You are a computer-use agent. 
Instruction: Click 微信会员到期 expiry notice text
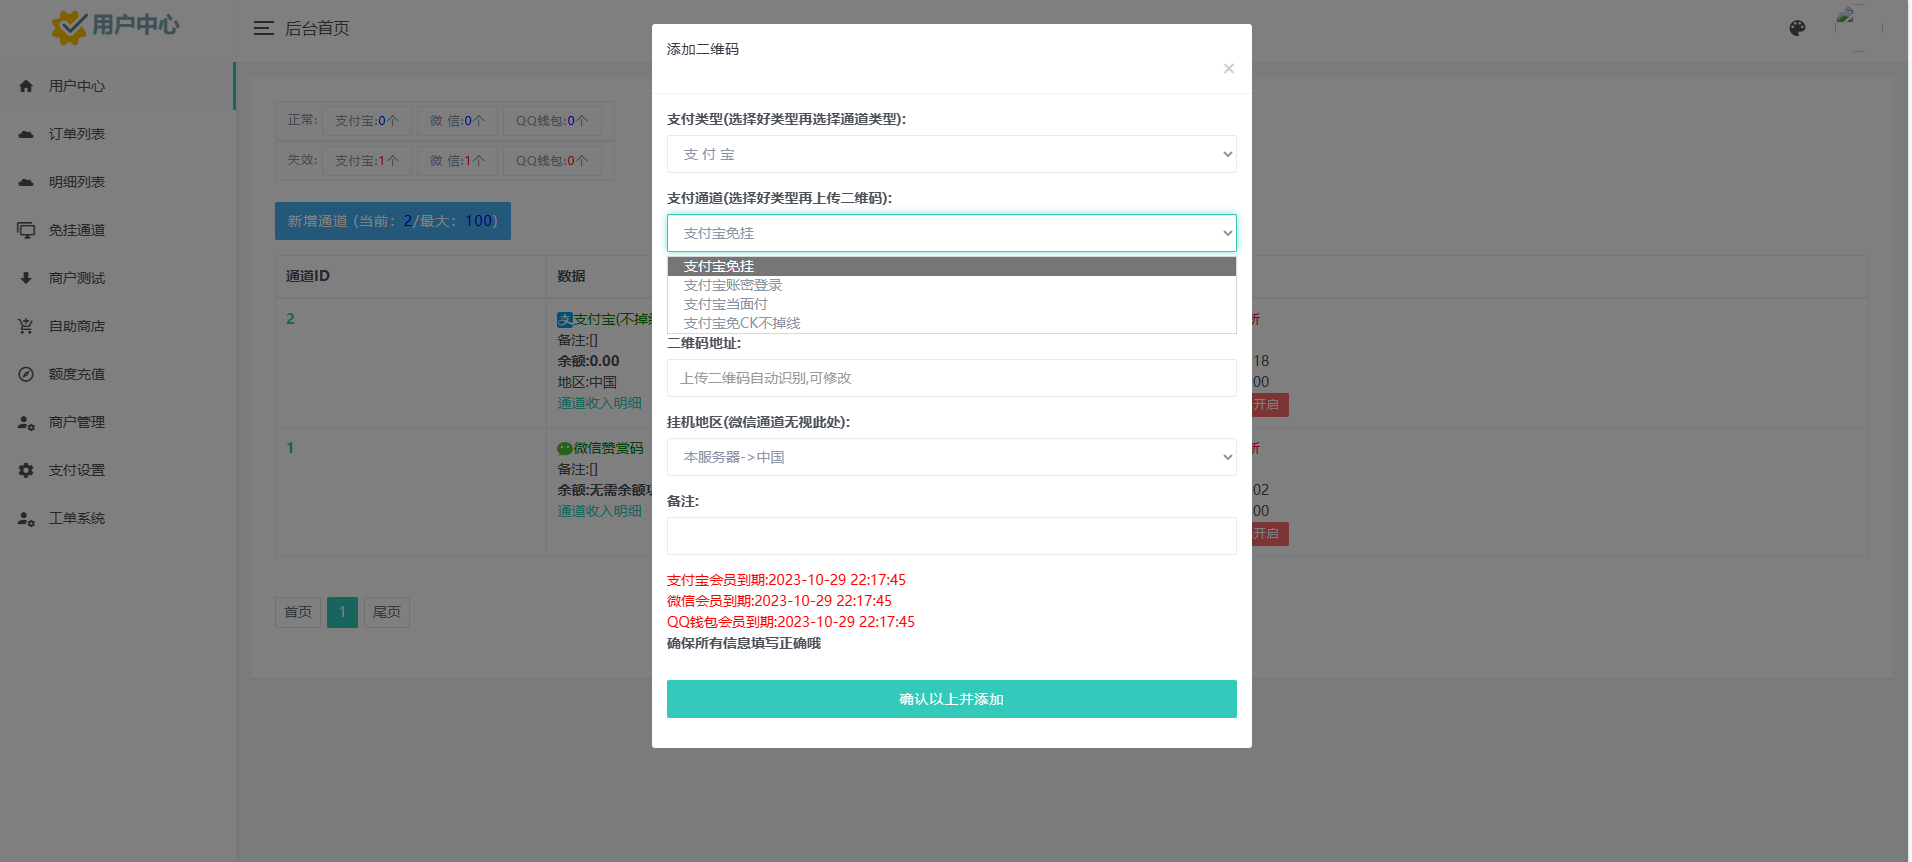779,601
